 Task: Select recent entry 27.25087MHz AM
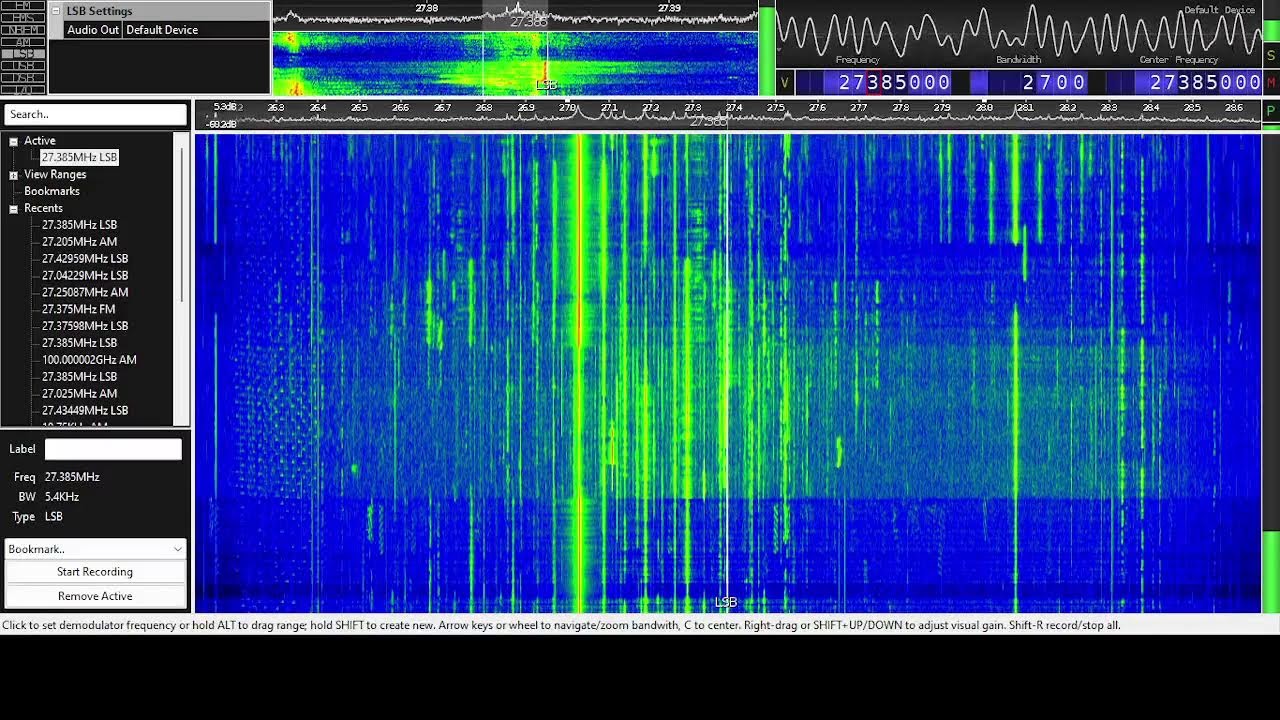(x=85, y=293)
